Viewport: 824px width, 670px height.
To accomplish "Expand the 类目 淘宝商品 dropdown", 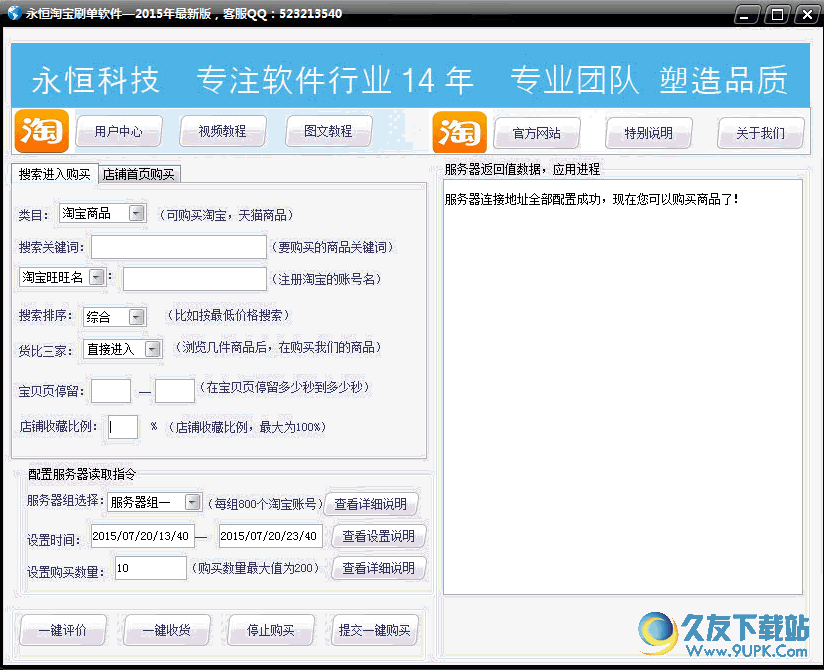I will coord(137,213).
